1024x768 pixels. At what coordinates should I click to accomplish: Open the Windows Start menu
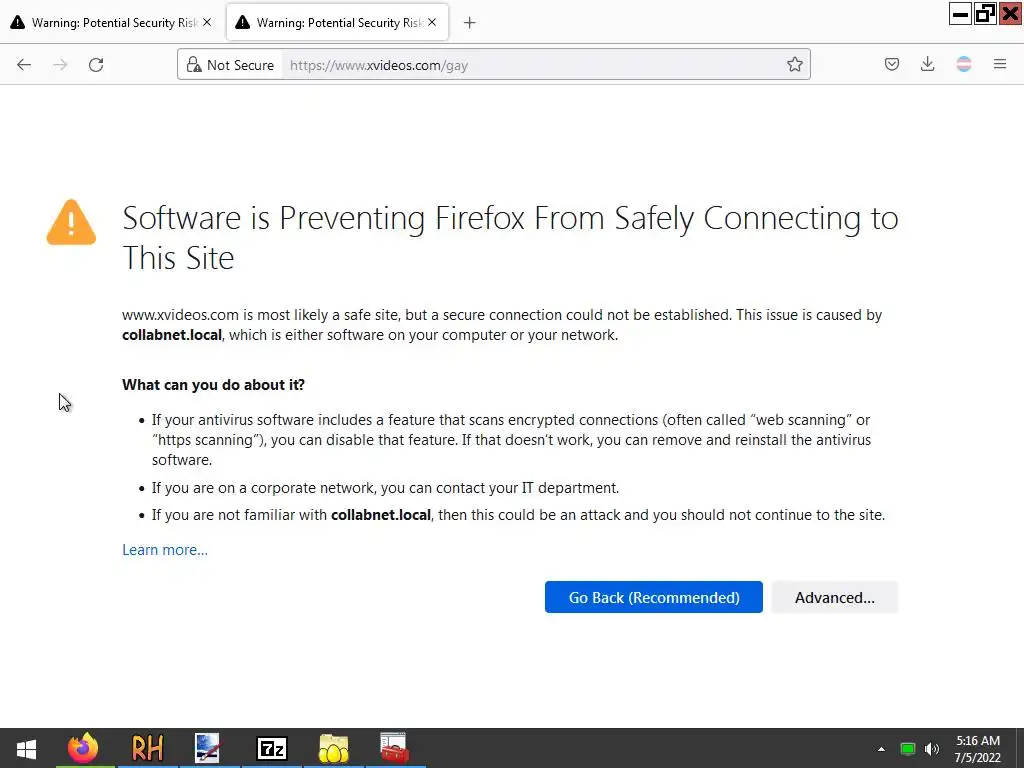tap(26, 748)
